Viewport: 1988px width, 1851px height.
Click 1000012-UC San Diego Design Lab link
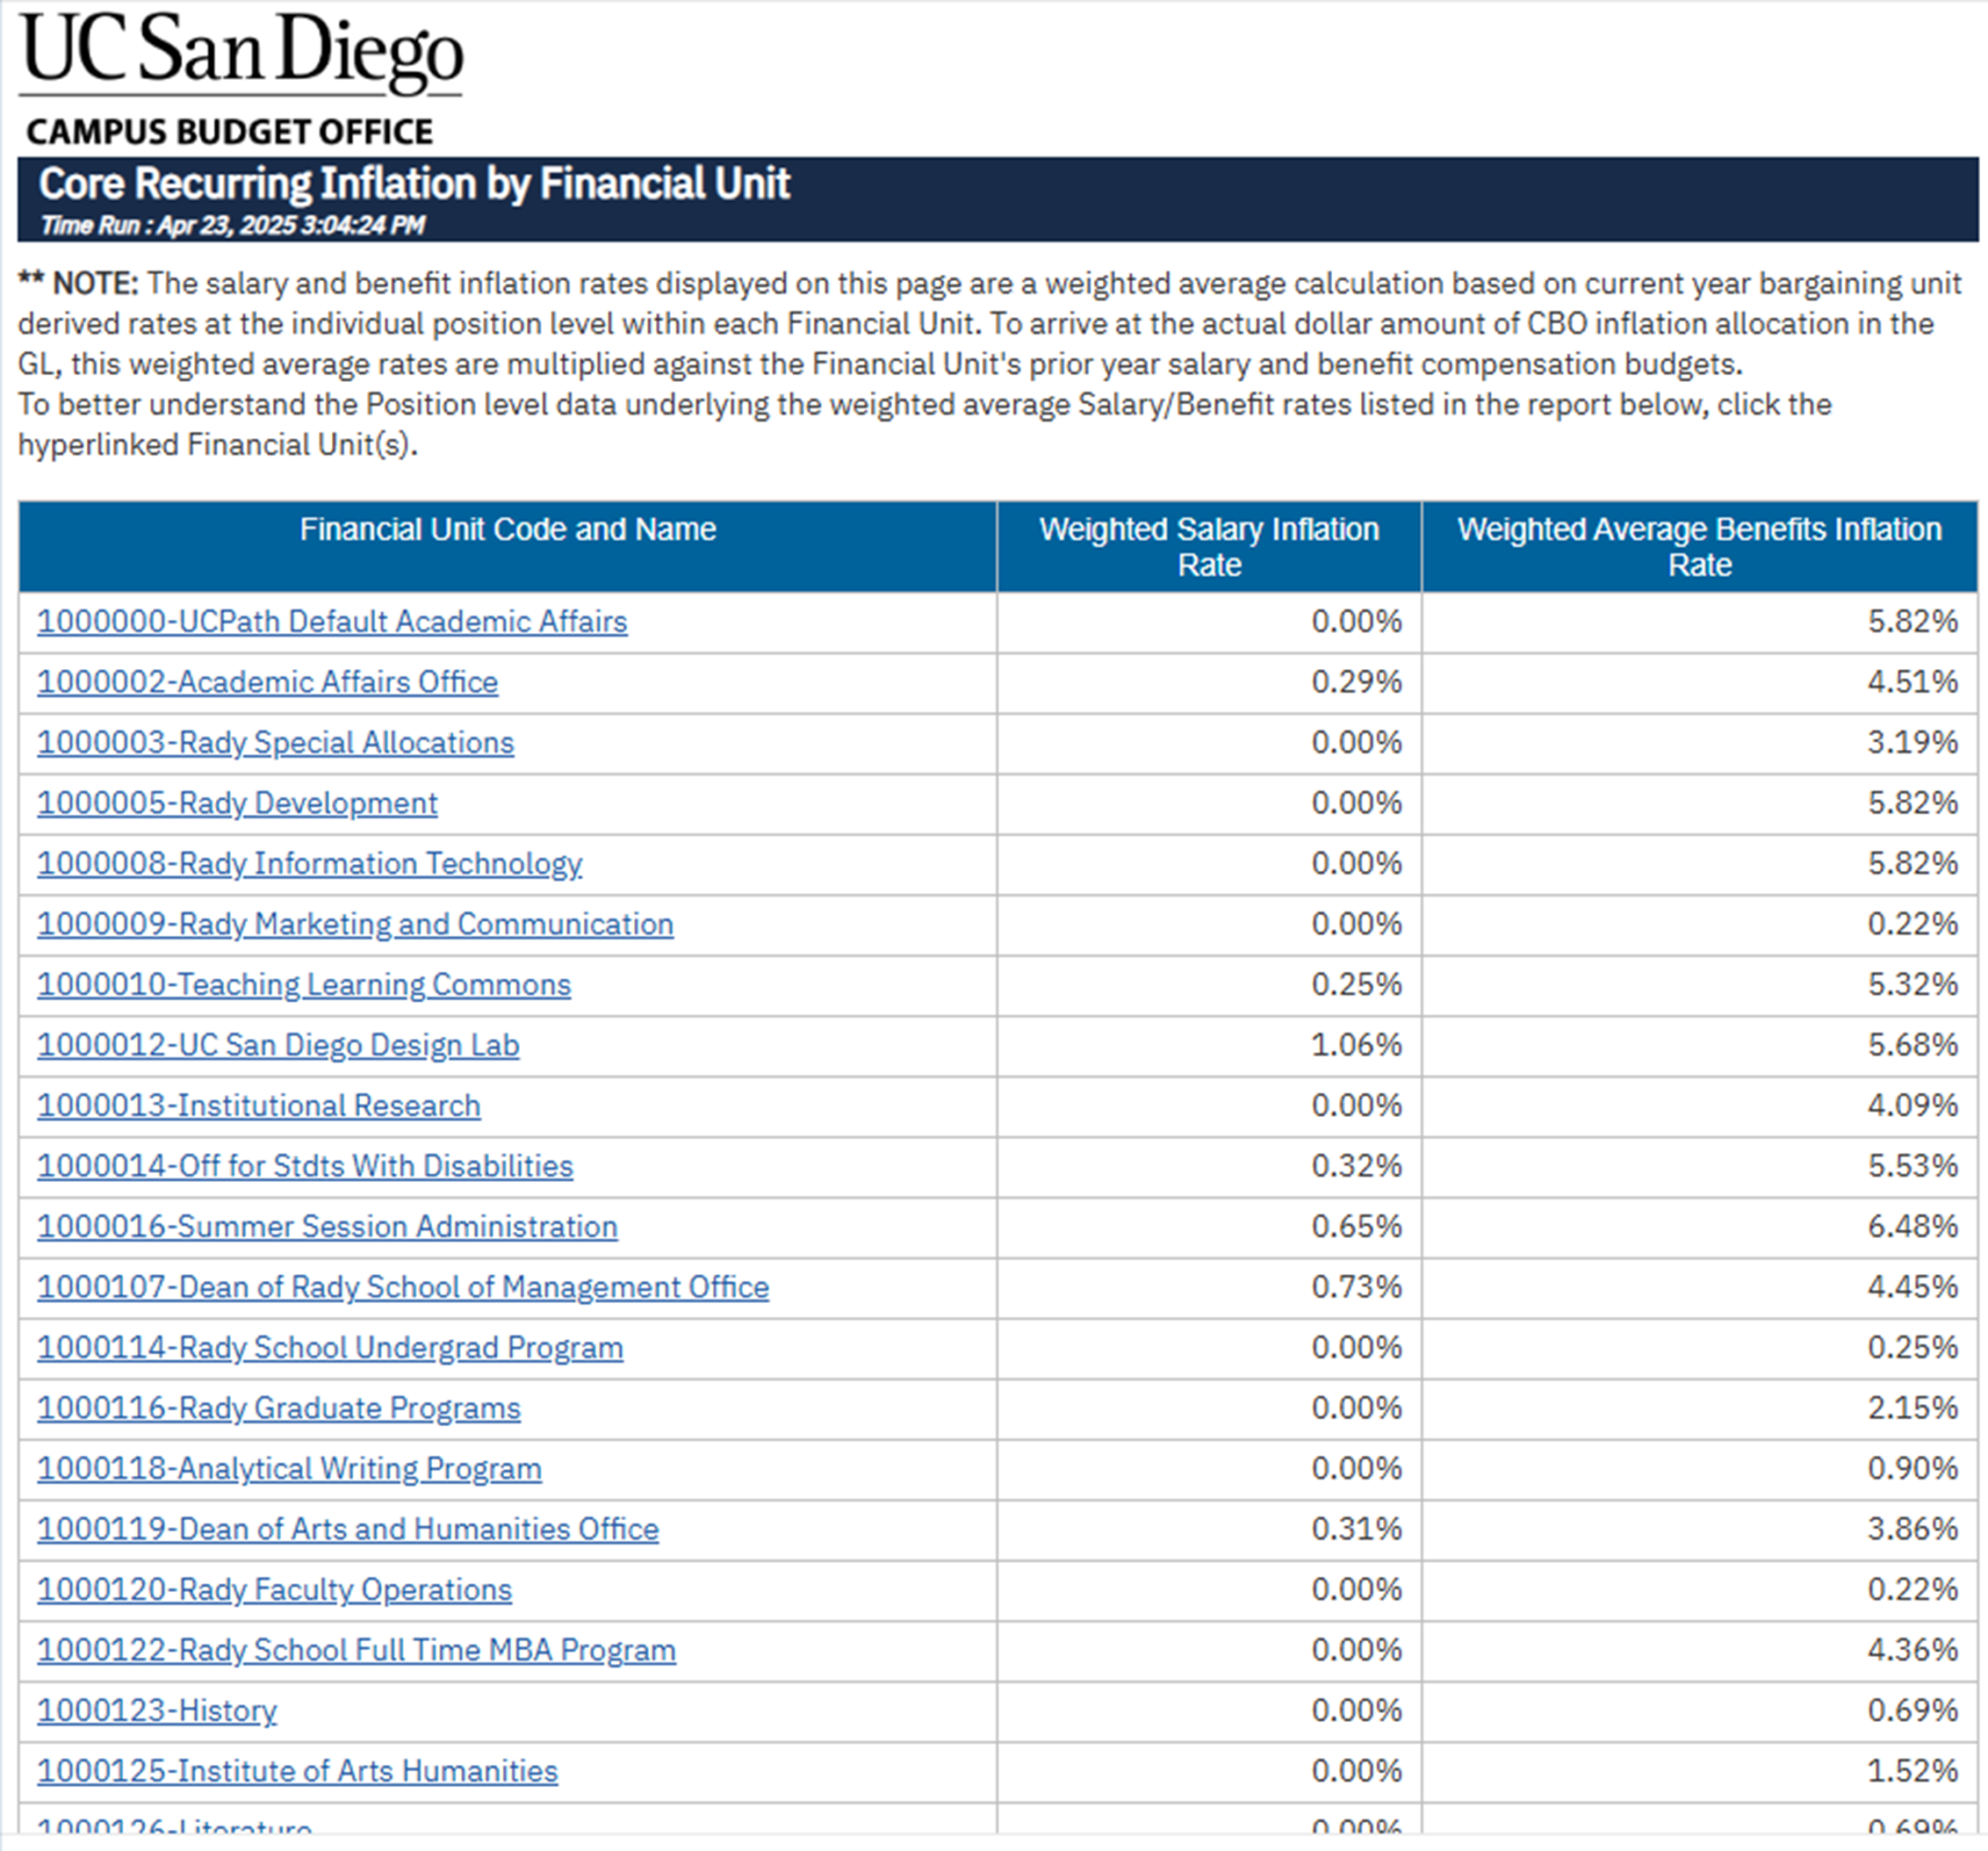[x=278, y=1045]
